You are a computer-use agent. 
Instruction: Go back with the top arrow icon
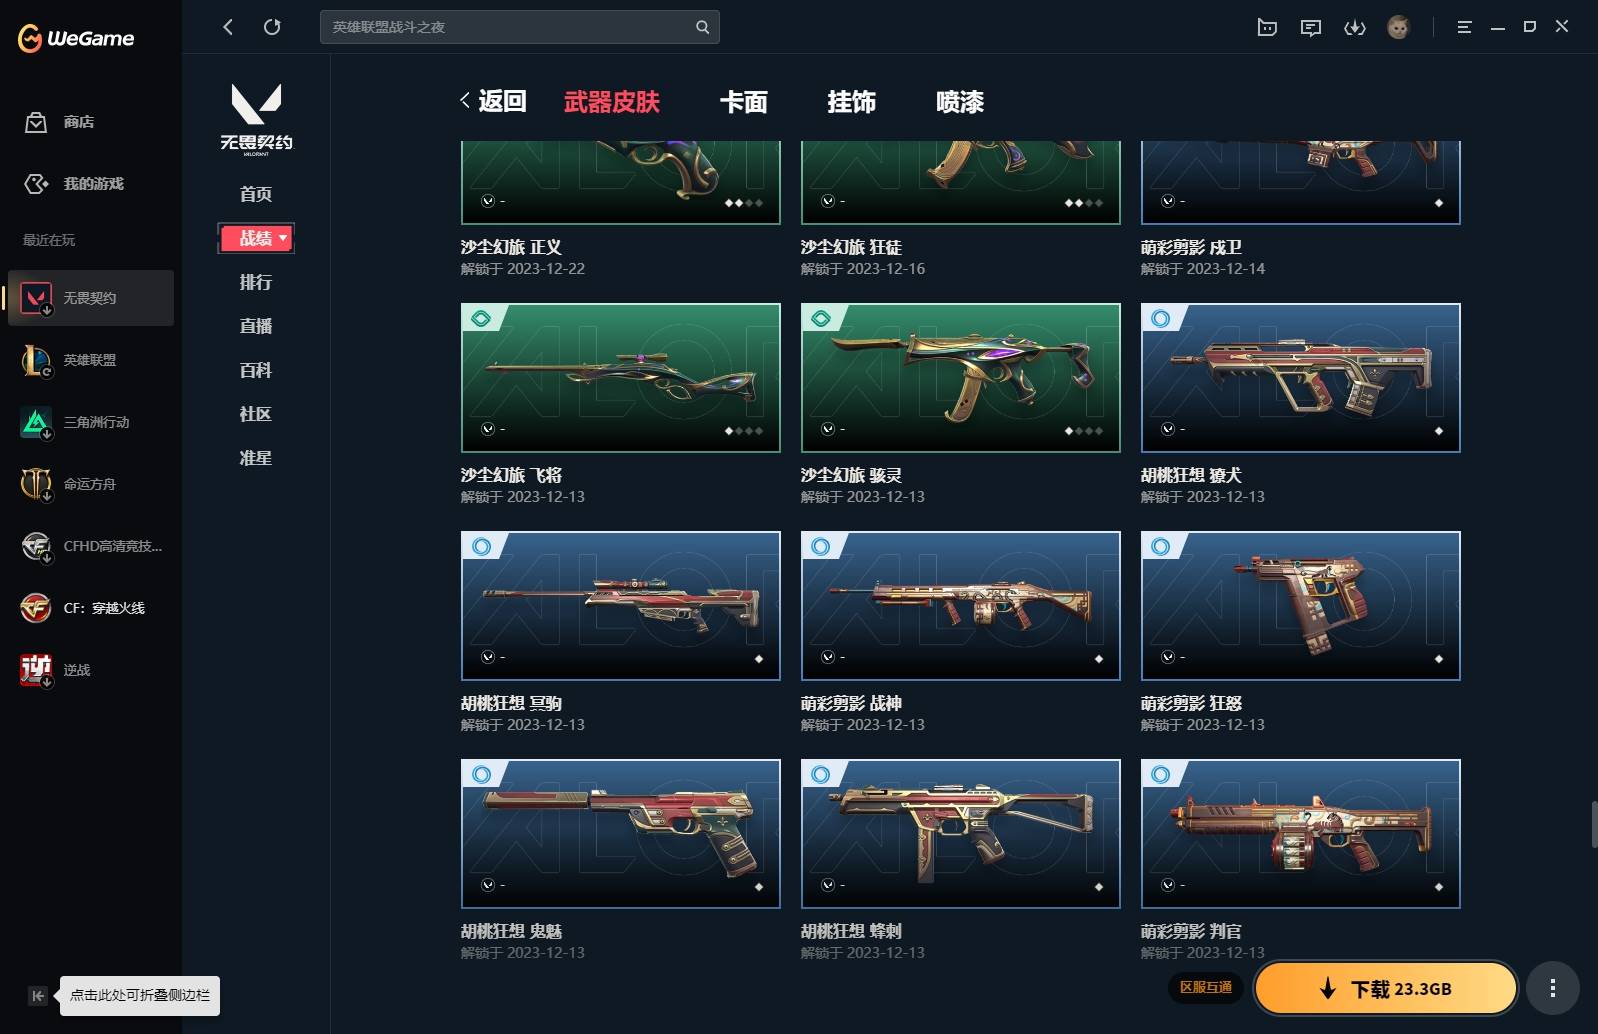pos(228,27)
